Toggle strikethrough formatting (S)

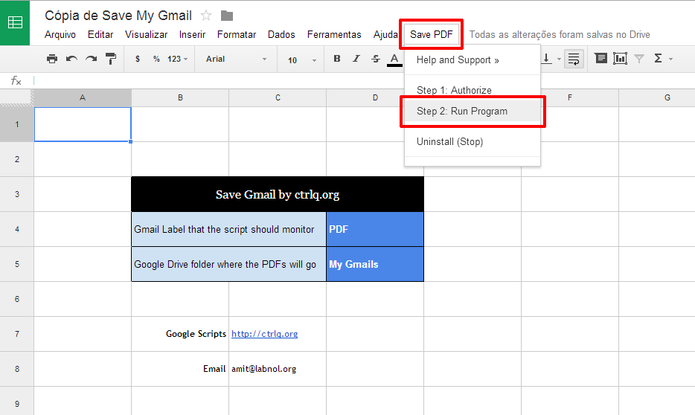[375, 59]
